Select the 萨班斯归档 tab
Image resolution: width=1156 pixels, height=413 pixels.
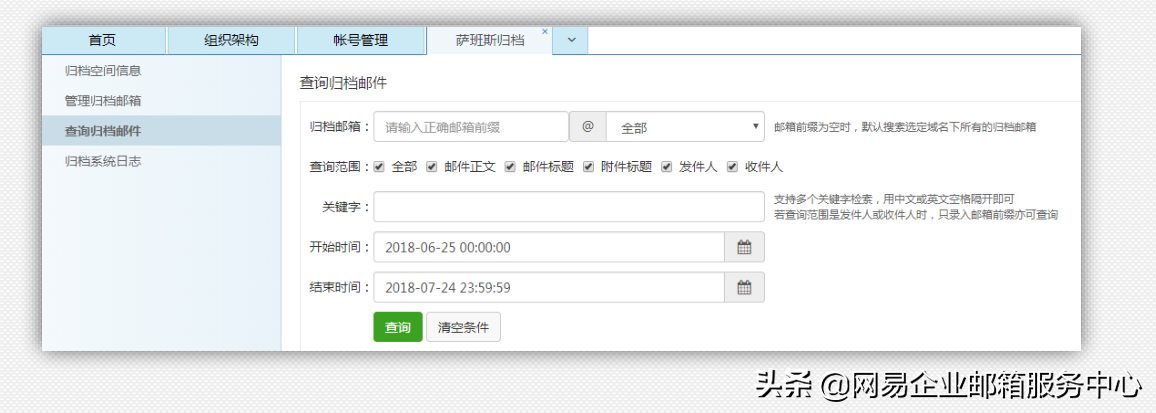[x=490, y=41]
